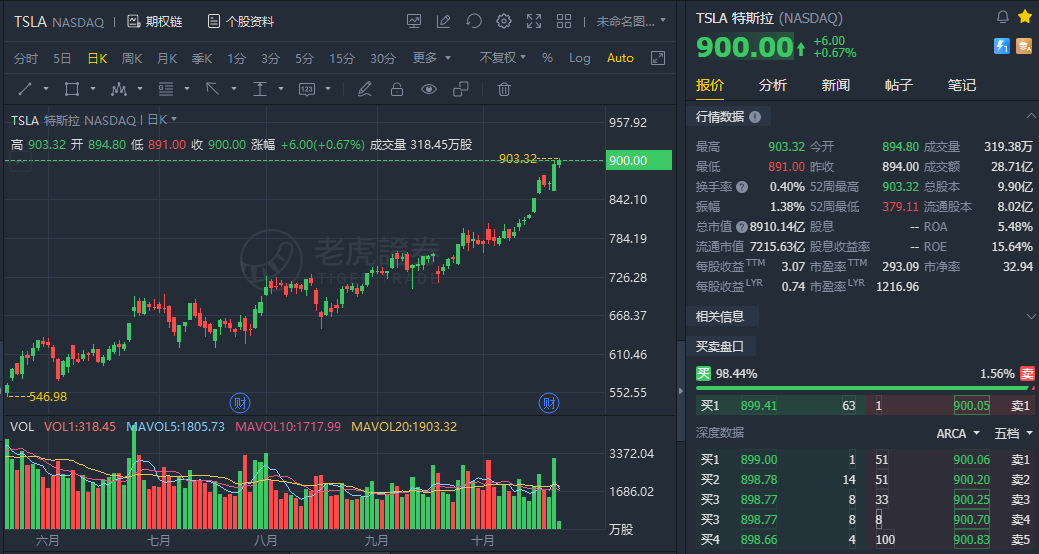The image size is (1039, 554).
Task: Open the ARCA exchange dropdown
Action: [959, 433]
